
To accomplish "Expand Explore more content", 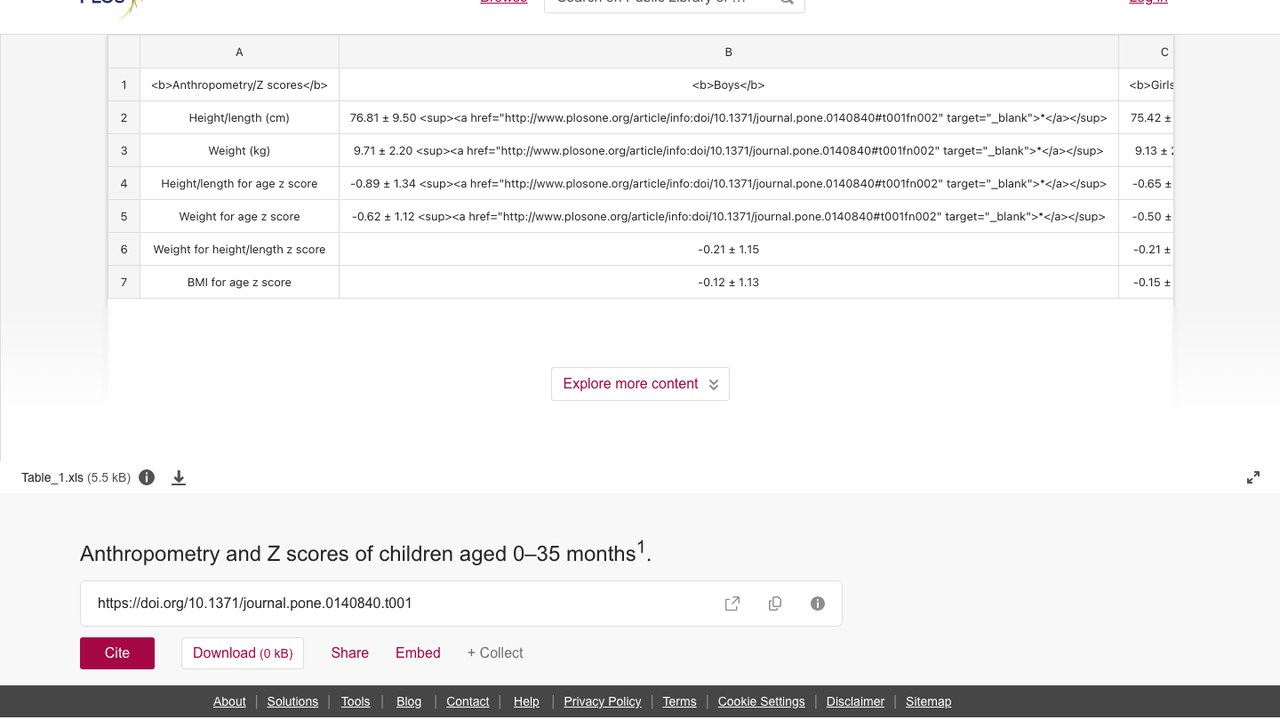I will pos(640,384).
